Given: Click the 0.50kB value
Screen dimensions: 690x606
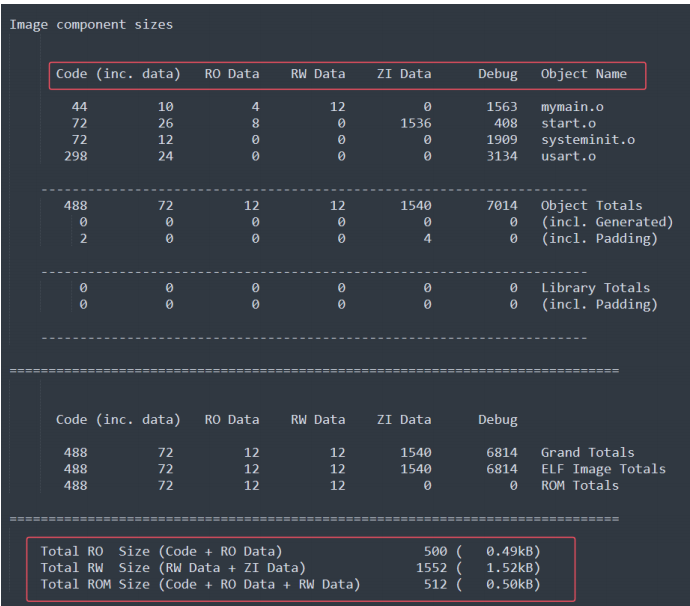Looking at the screenshot, I should click(x=509, y=584).
